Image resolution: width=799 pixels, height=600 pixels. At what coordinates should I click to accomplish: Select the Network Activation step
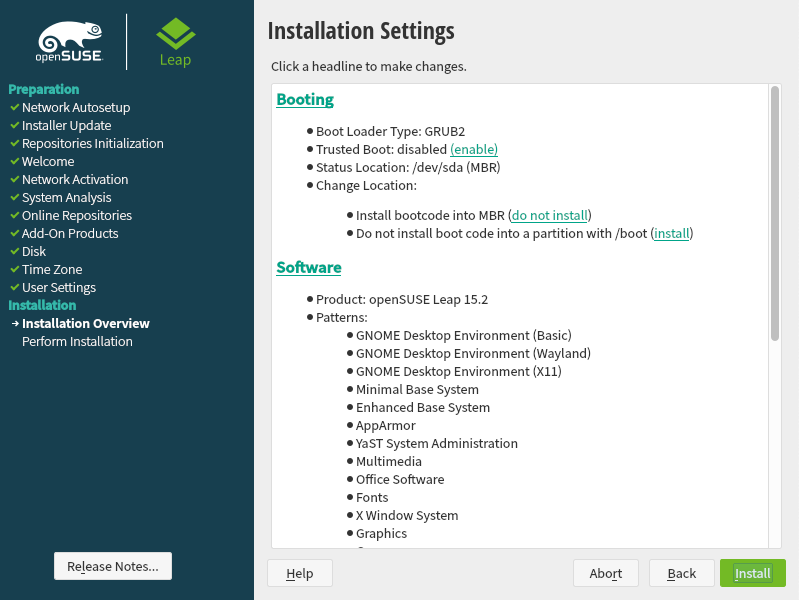coord(75,179)
